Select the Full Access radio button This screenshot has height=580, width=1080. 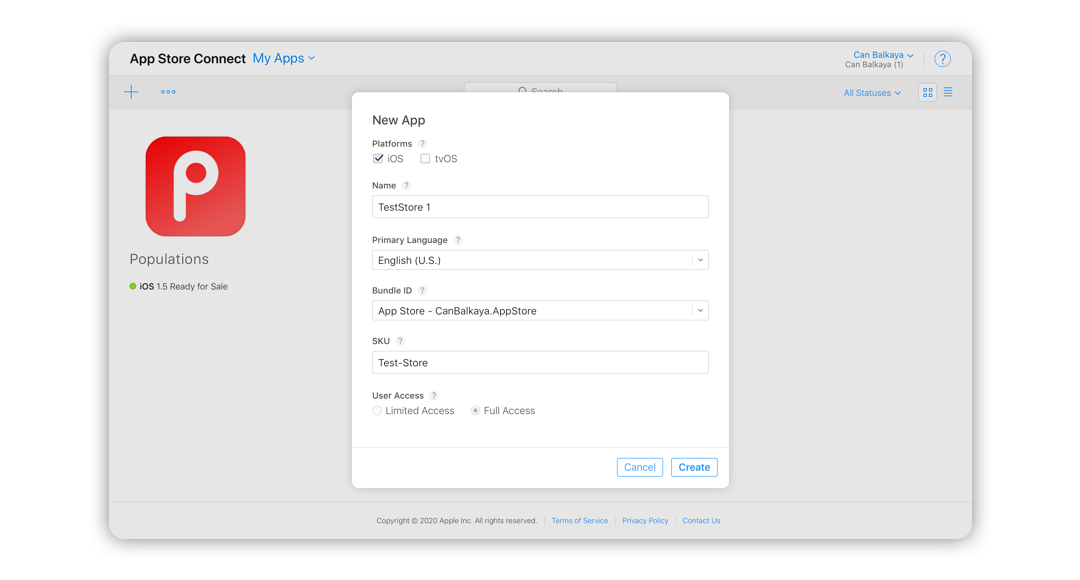tap(475, 411)
